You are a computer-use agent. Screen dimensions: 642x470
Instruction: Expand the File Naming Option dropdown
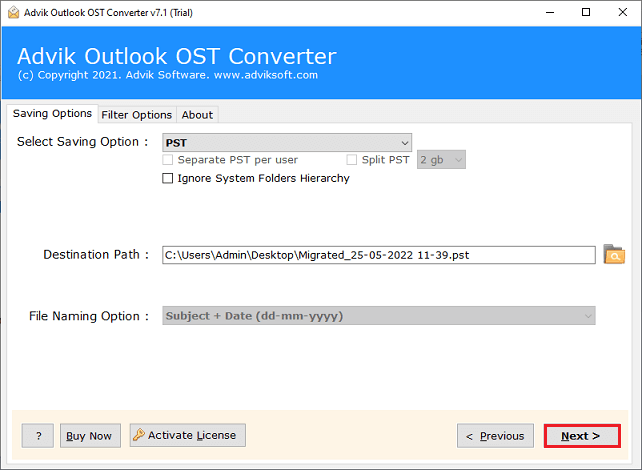(x=379, y=316)
